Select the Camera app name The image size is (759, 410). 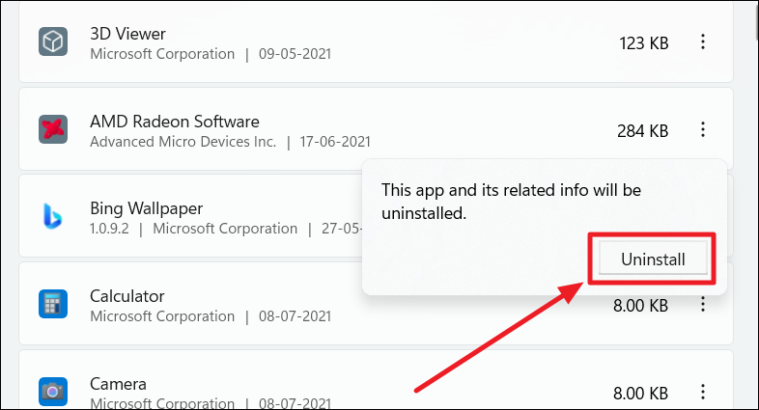(118, 384)
